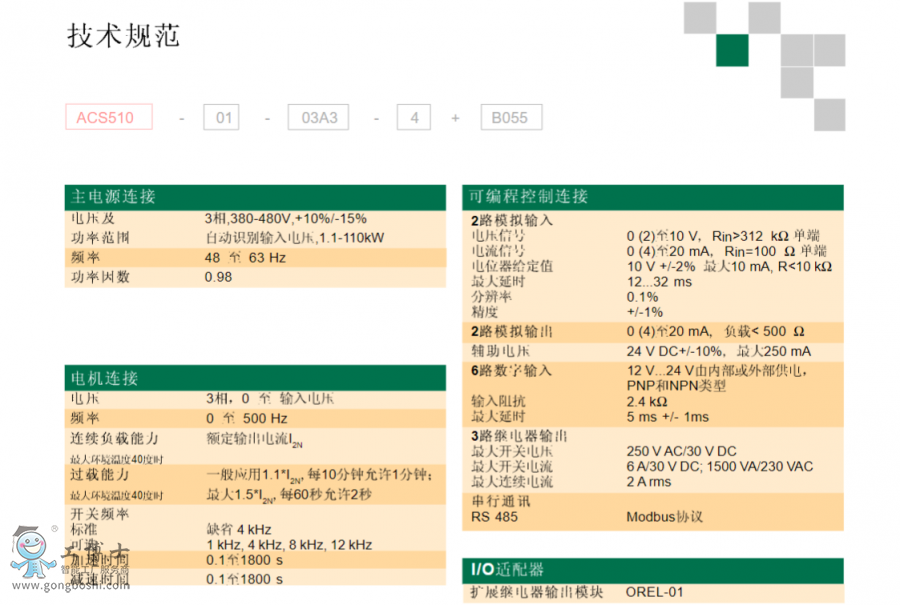Select the OREL-01 module value
Image resolution: width=900 pixels, height=605 pixels.
point(655,592)
